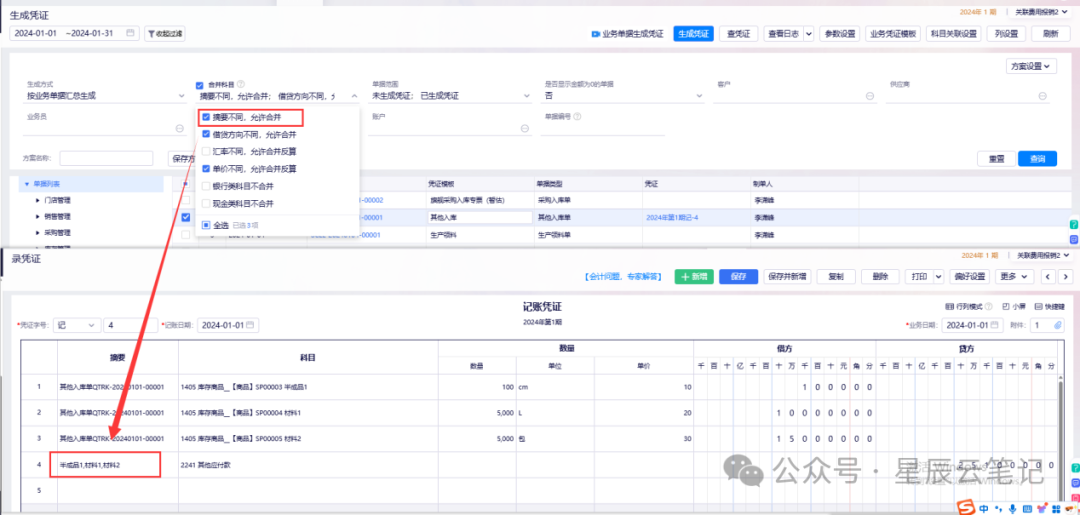This screenshot has width=1080, height=515.
Task: Click the 参数设置 button
Action: [840, 33]
